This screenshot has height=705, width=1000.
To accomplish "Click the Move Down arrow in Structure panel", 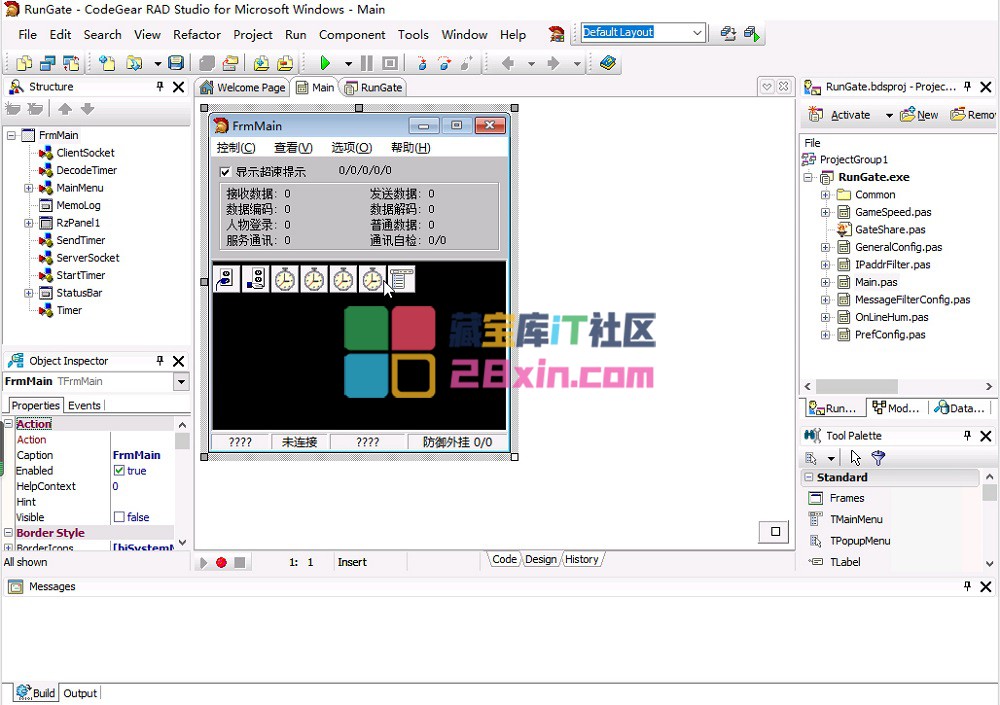I will point(87,109).
